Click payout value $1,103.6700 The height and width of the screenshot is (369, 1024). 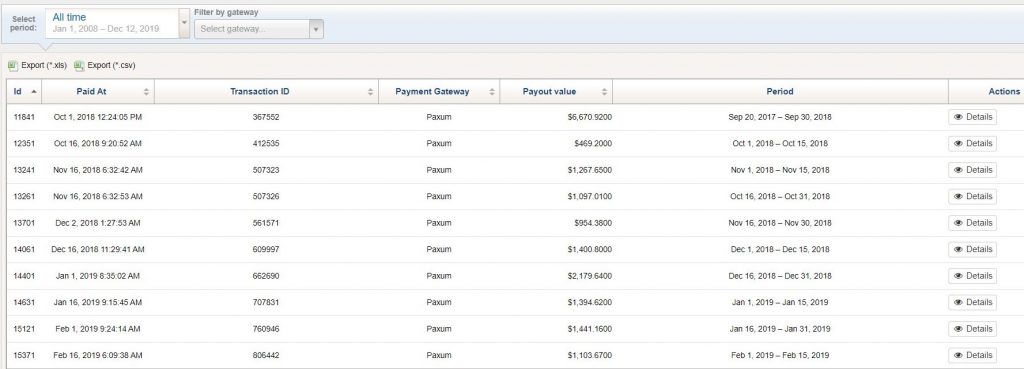[590, 355]
